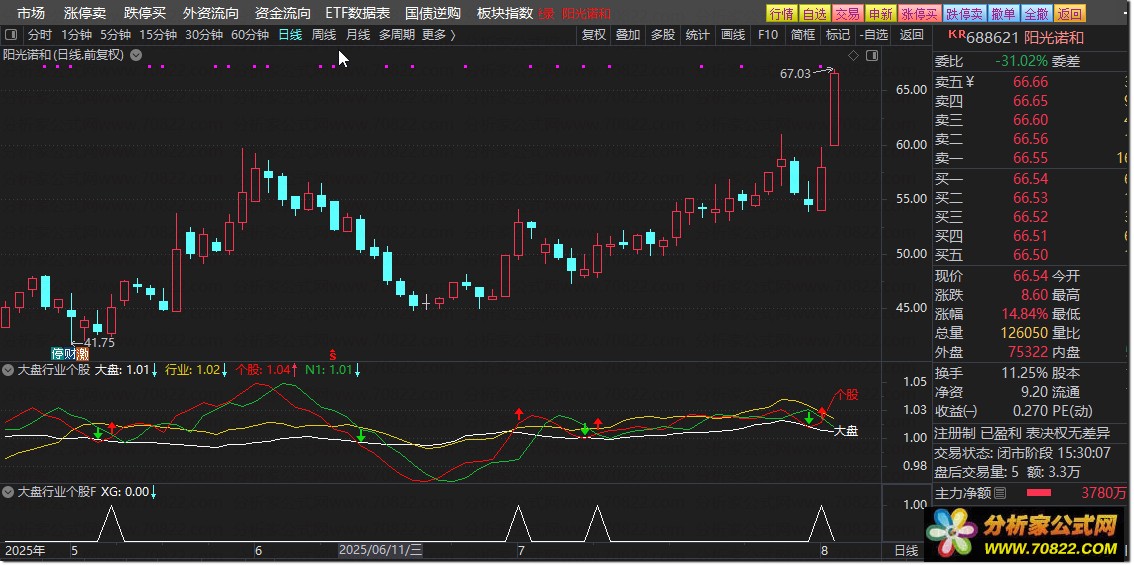Image resolution: width=1134 pixels, height=565 pixels.
Task: Click the blue 全撤 button
Action: 1036,14
